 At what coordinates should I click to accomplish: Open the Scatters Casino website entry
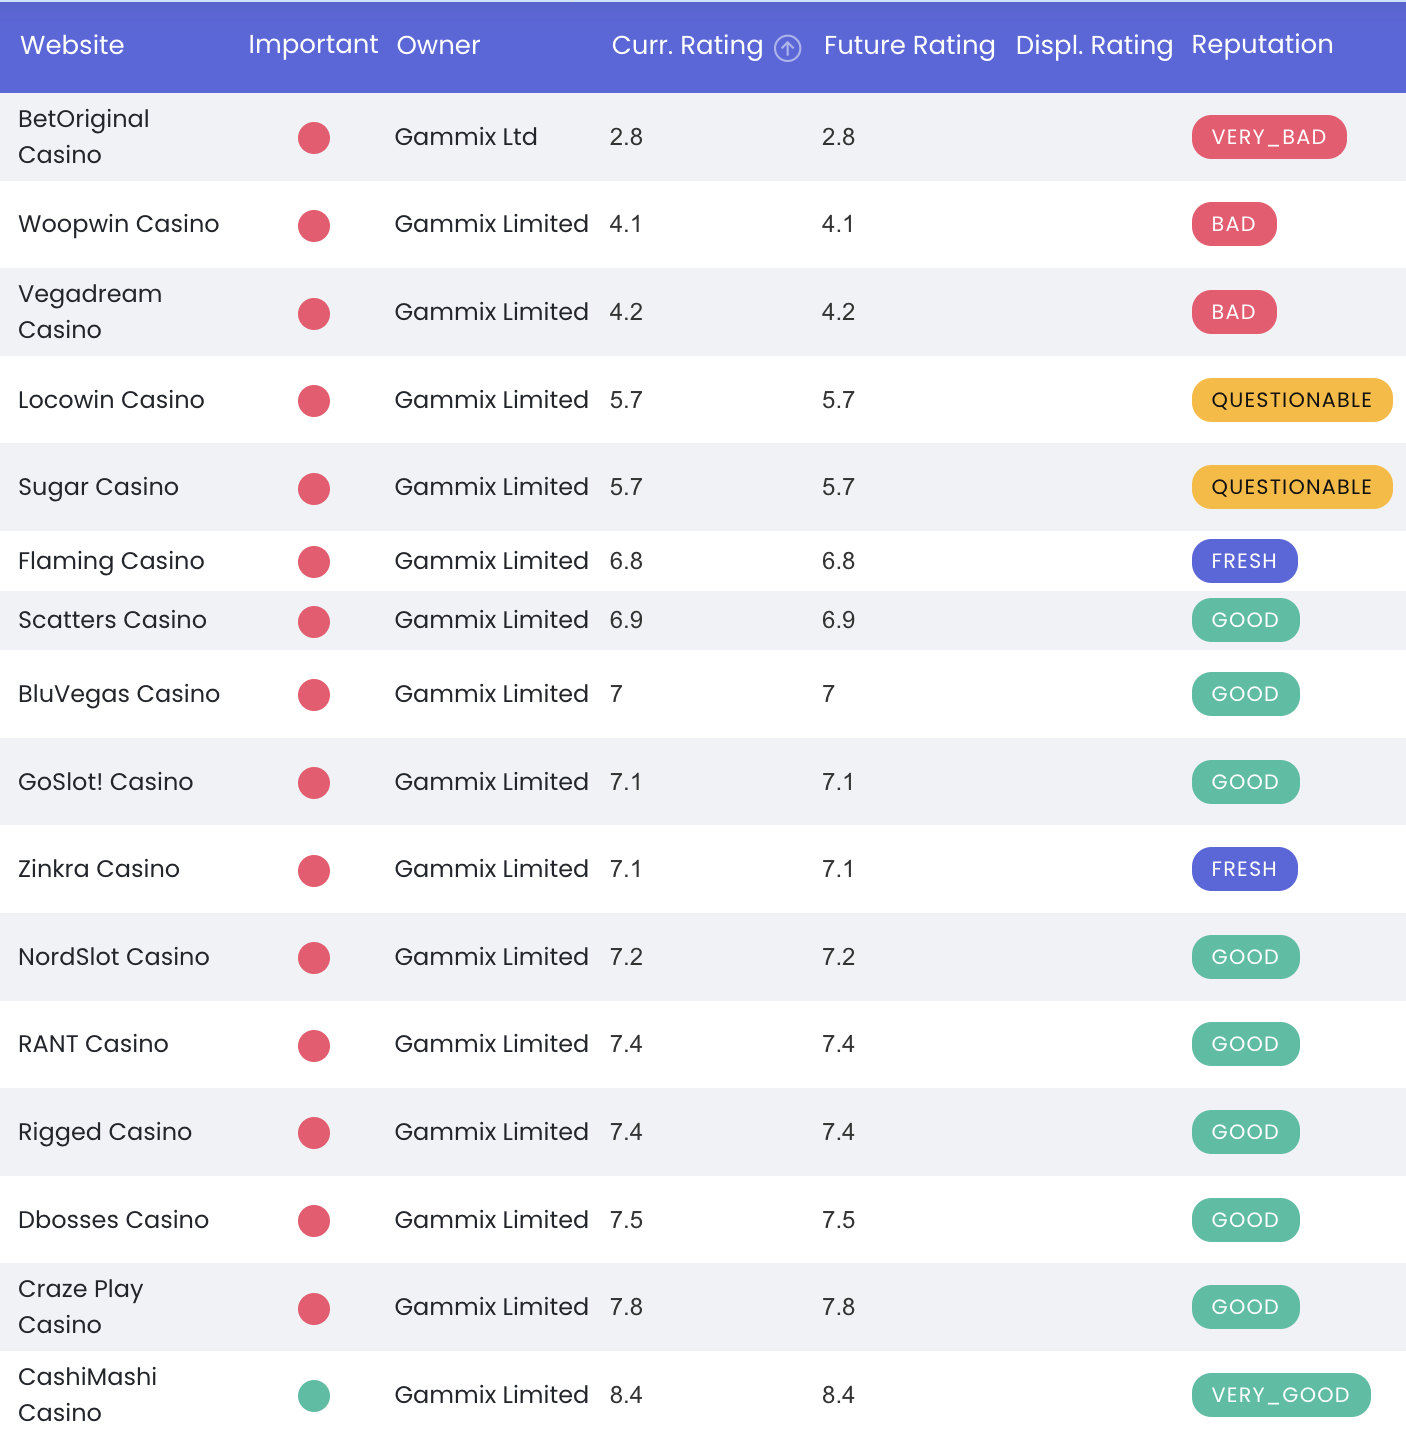112,620
